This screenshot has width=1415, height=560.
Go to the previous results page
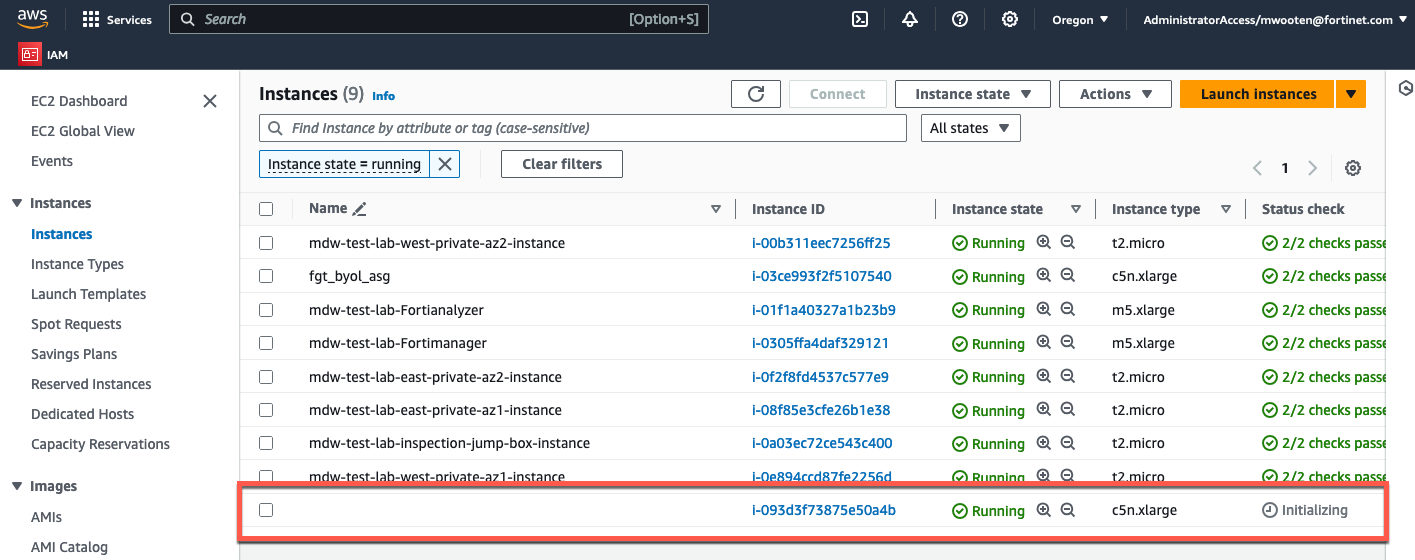click(1258, 168)
